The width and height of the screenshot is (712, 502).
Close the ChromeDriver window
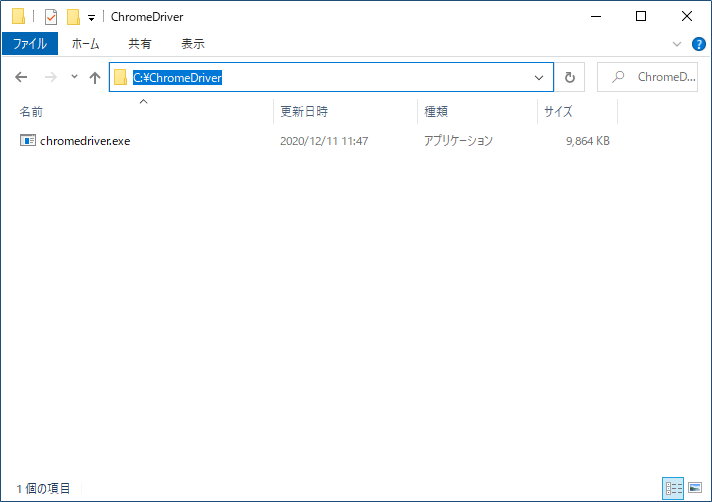[x=687, y=16]
